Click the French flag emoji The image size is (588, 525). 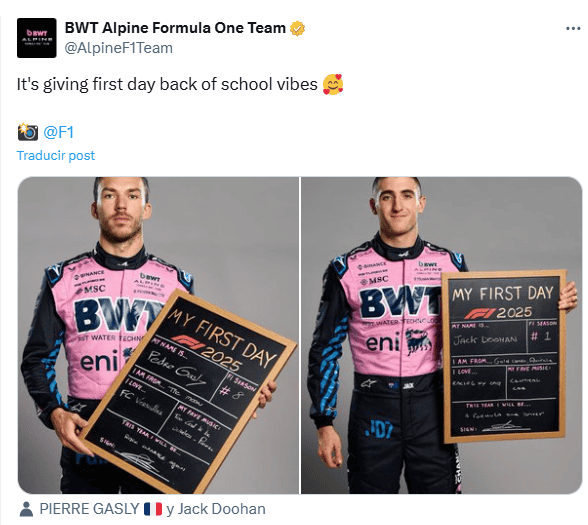click(153, 509)
